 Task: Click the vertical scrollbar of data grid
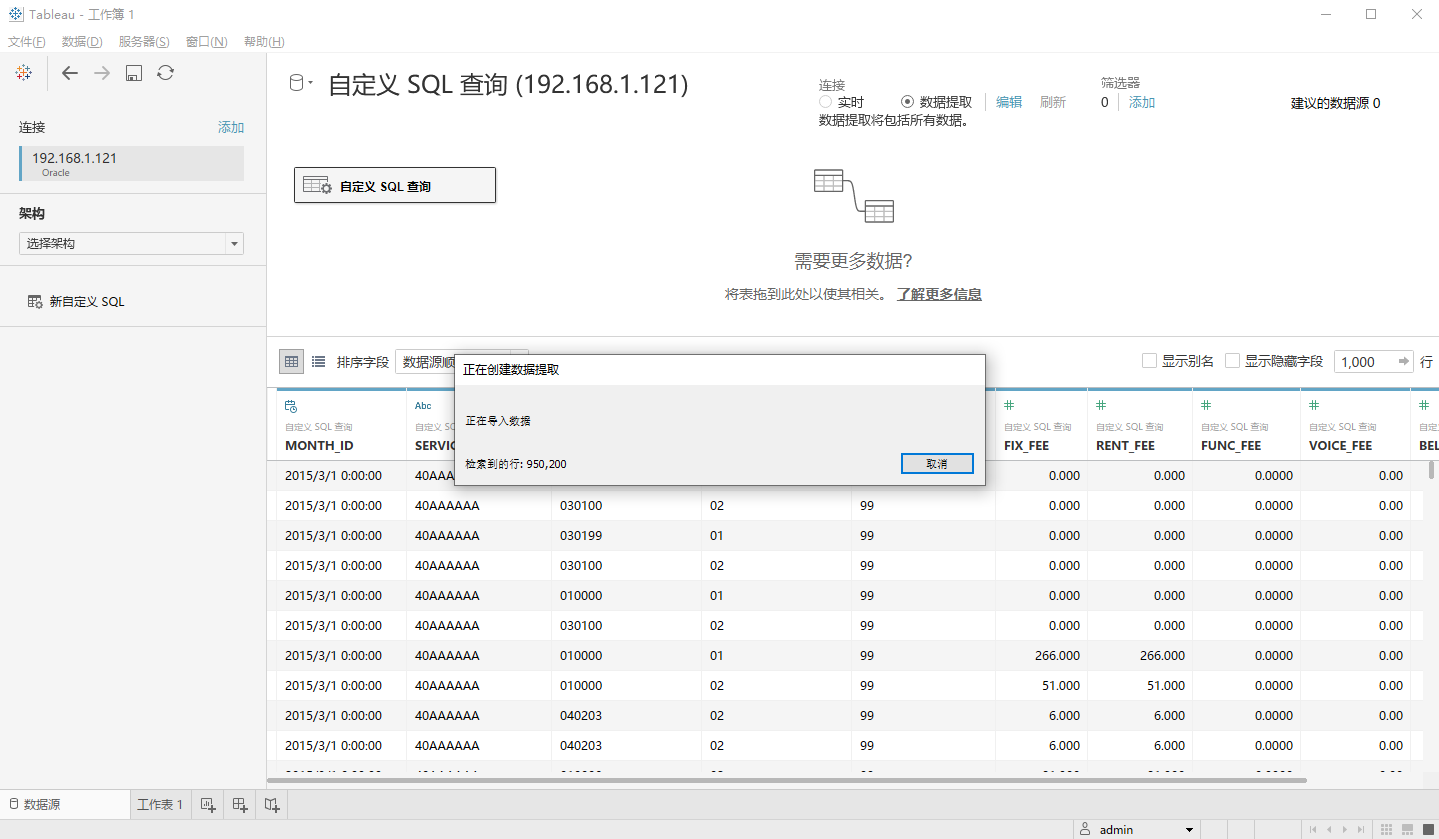pyautogui.click(x=1431, y=472)
